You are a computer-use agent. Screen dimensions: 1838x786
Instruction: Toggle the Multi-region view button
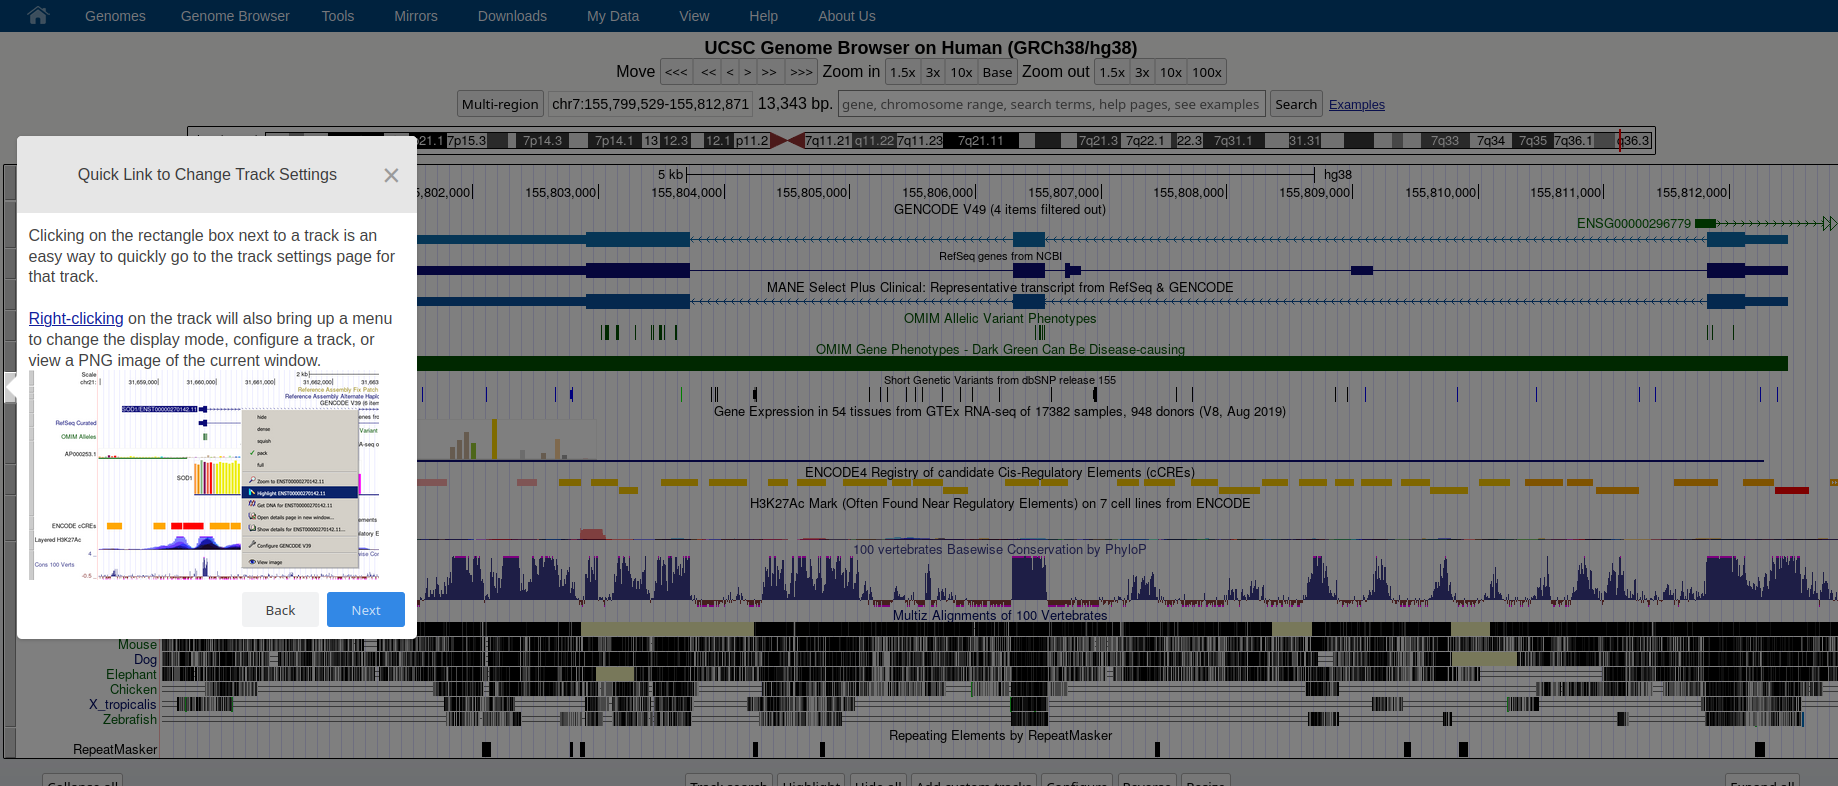[x=500, y=104]
